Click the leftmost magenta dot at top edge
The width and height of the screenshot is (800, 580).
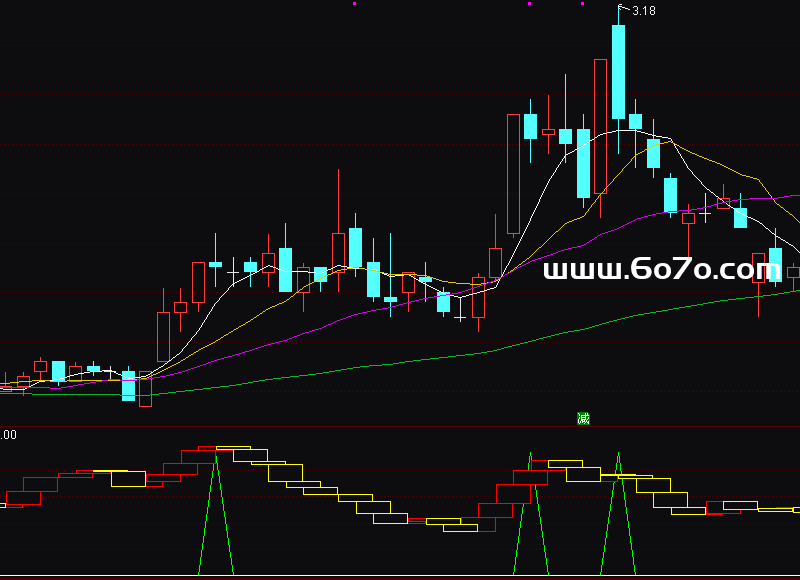pyautogui.click(x=355, y=4)
